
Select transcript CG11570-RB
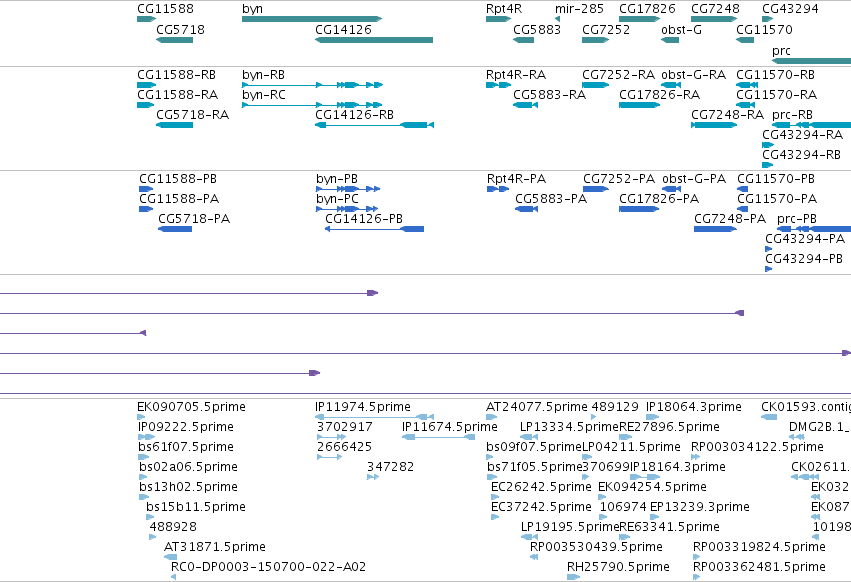coord(776,75)
